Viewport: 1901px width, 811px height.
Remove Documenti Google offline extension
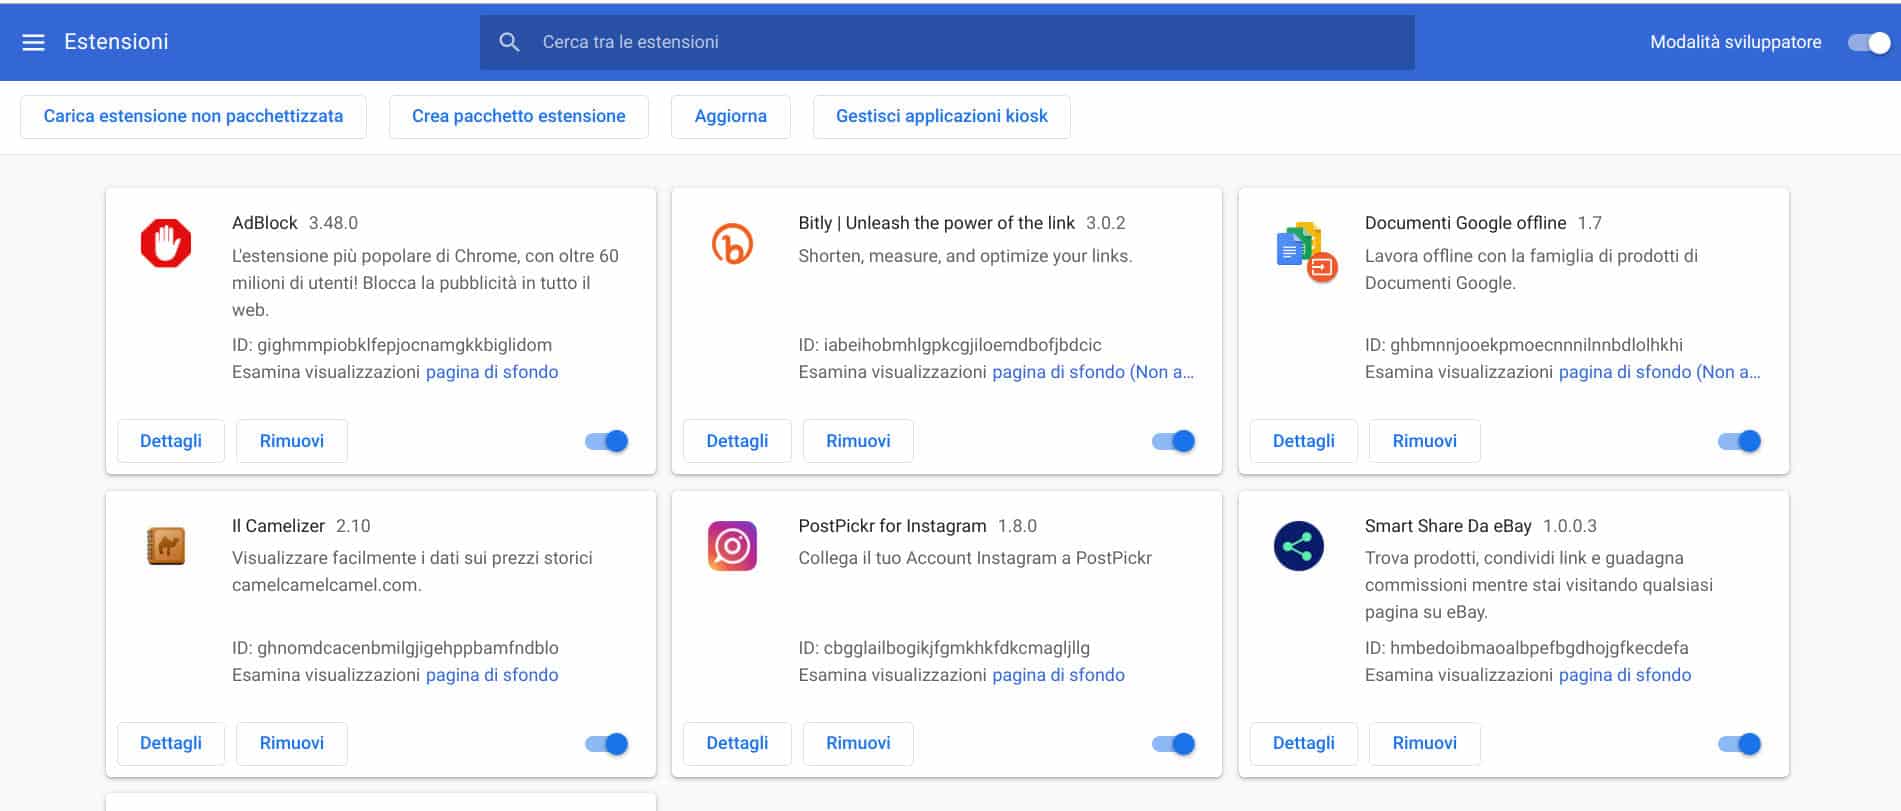[x=1425, y=441]
